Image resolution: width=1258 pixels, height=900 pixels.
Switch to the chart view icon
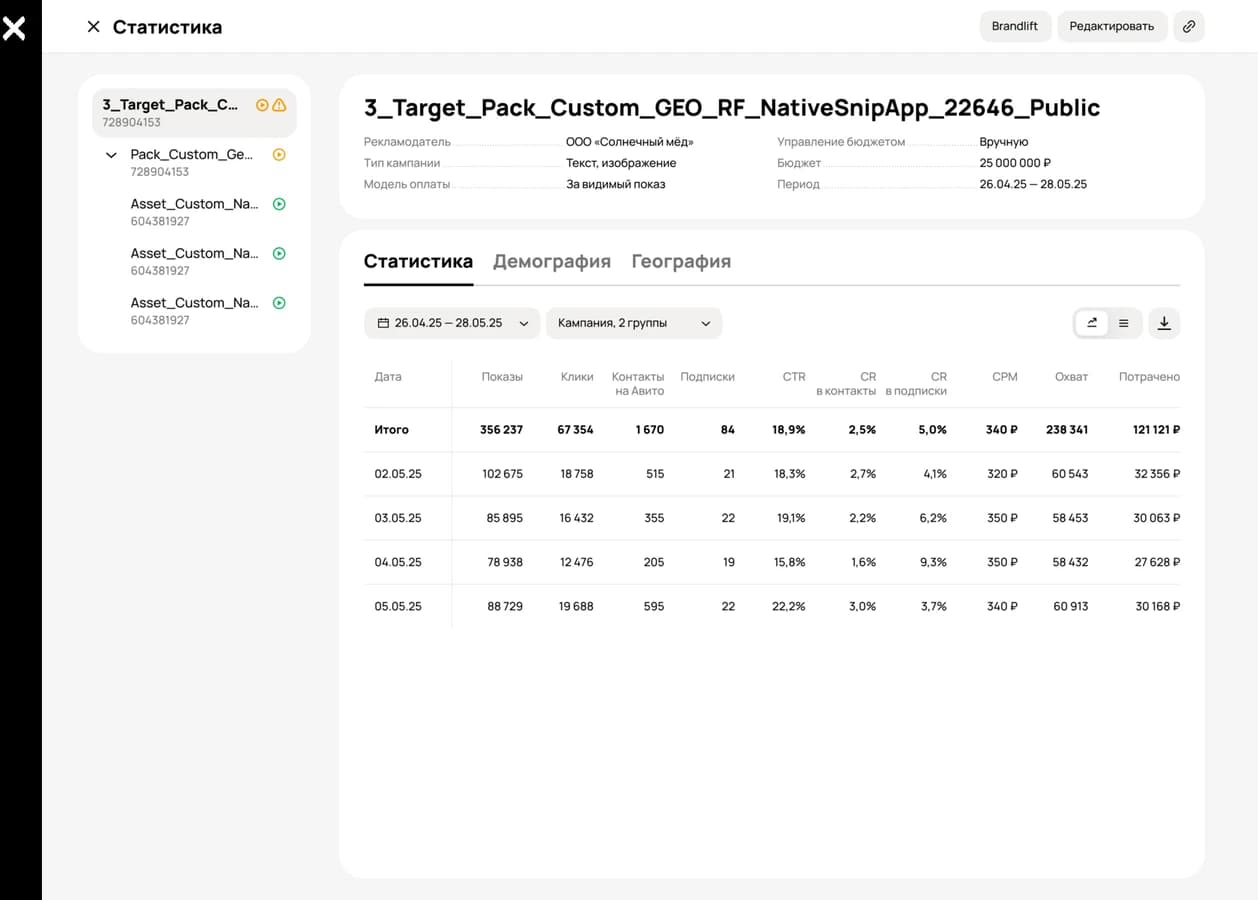coord(1092,323)
